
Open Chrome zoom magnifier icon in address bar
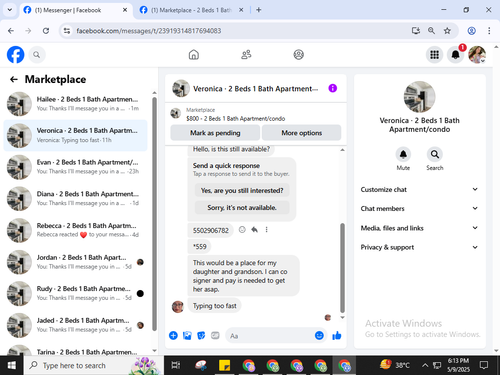tap(431, 31)
